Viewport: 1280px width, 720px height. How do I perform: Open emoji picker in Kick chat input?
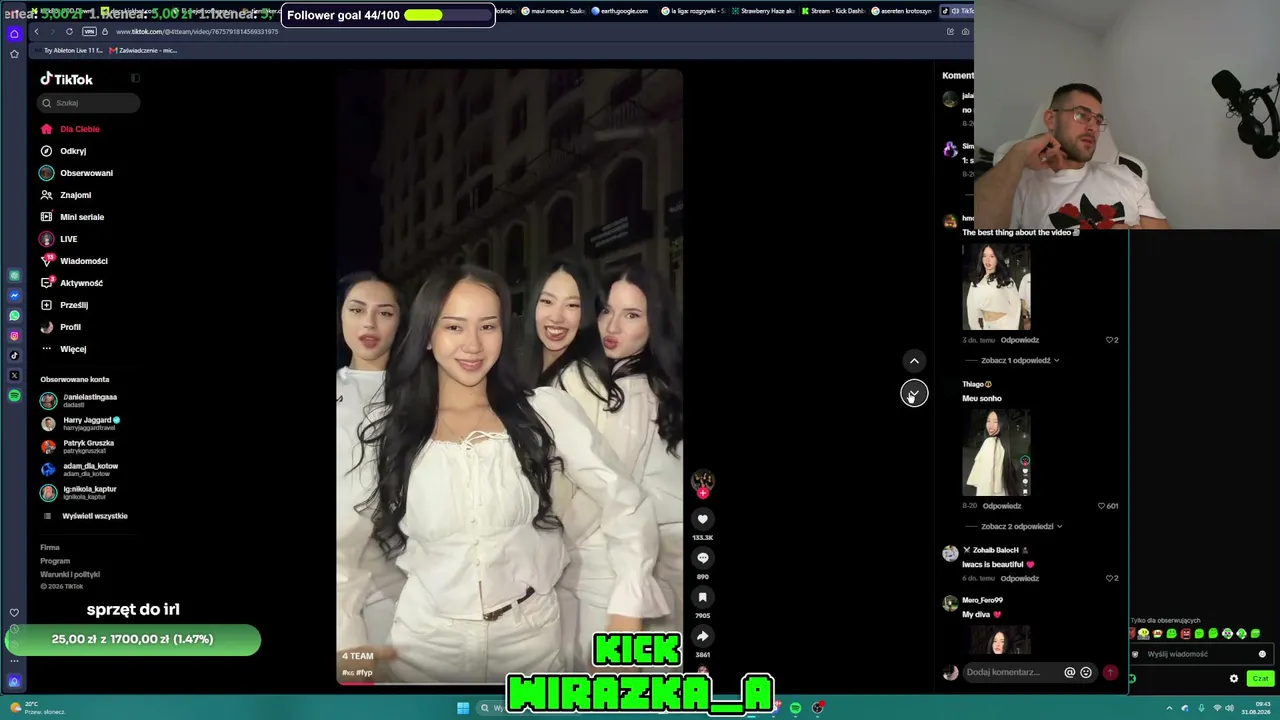(x=1262, y=654)
